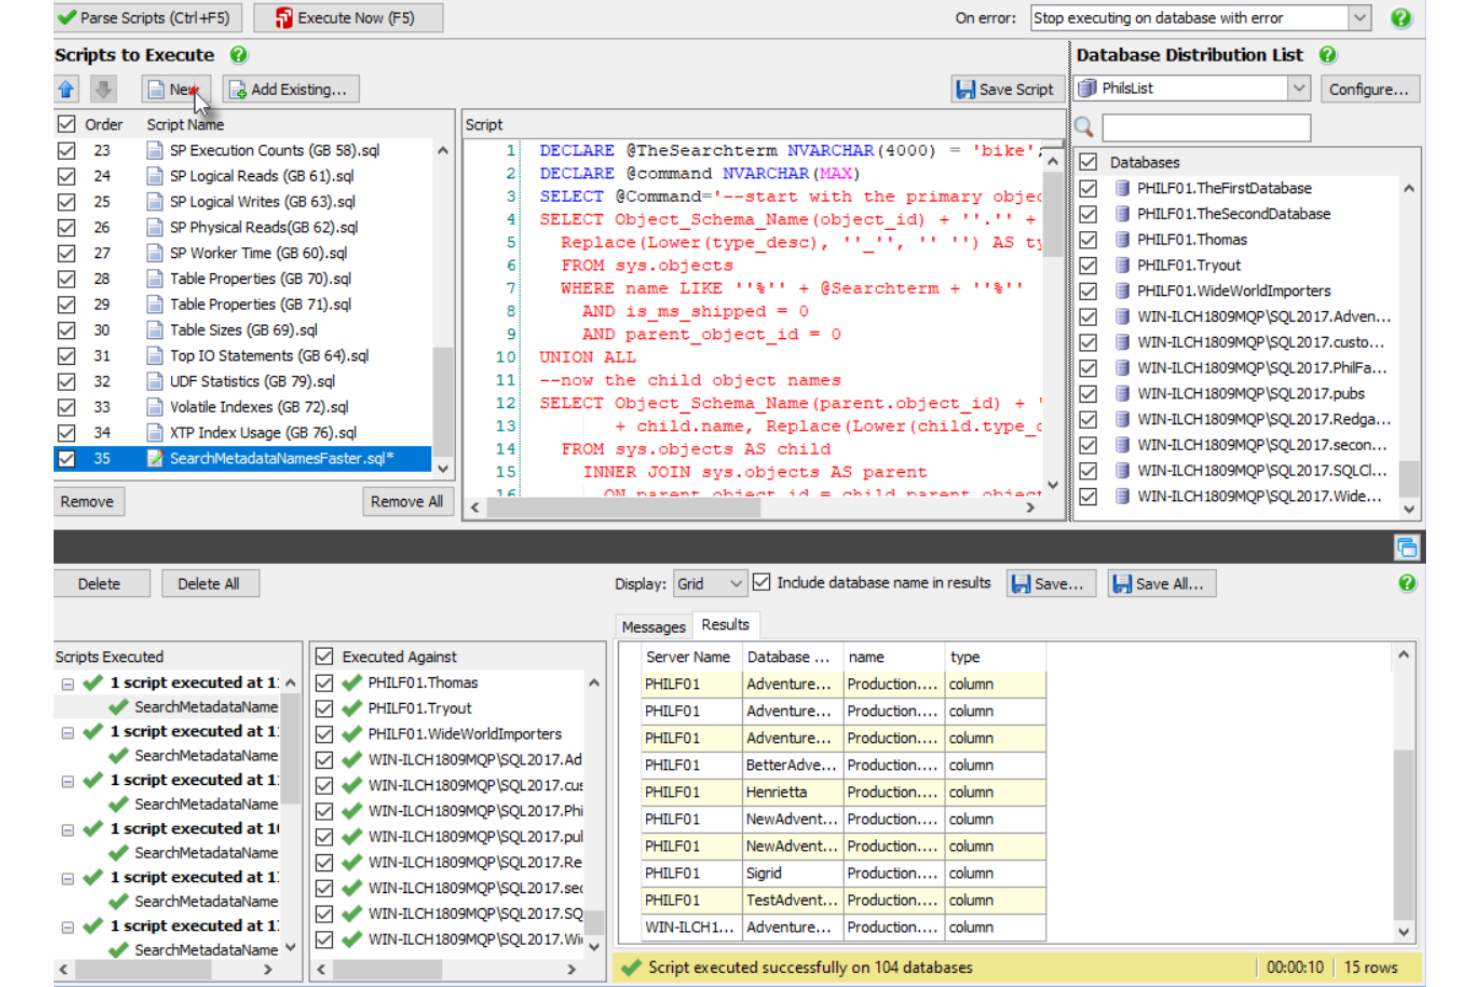Click the Save Script disk icon
1480x987 pixels.
coord(966,89)
